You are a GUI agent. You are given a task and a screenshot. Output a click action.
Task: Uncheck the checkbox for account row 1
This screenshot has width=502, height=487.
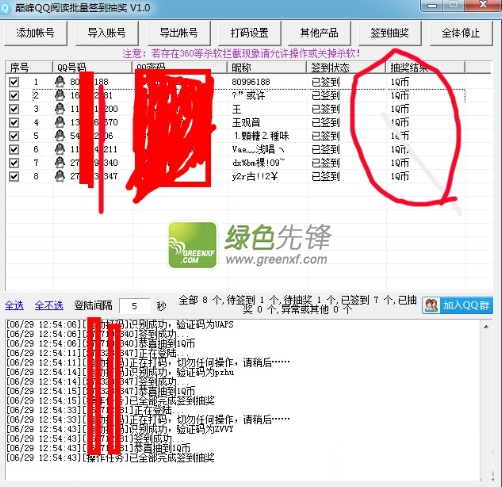(14, 82)
